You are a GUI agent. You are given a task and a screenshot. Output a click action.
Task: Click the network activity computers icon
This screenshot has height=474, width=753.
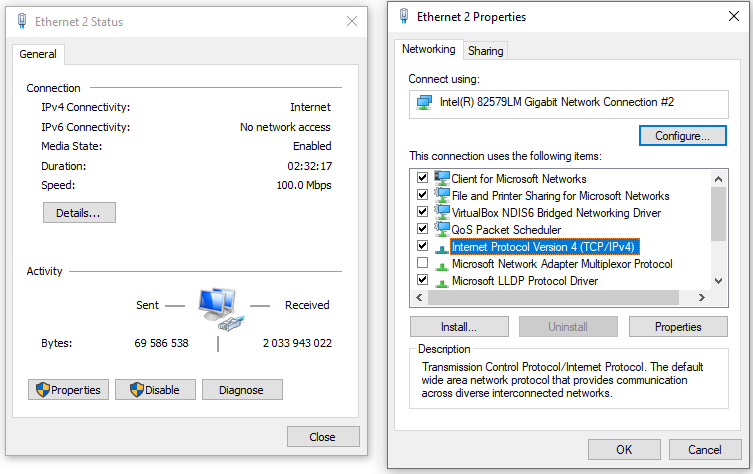pos(221,309)
